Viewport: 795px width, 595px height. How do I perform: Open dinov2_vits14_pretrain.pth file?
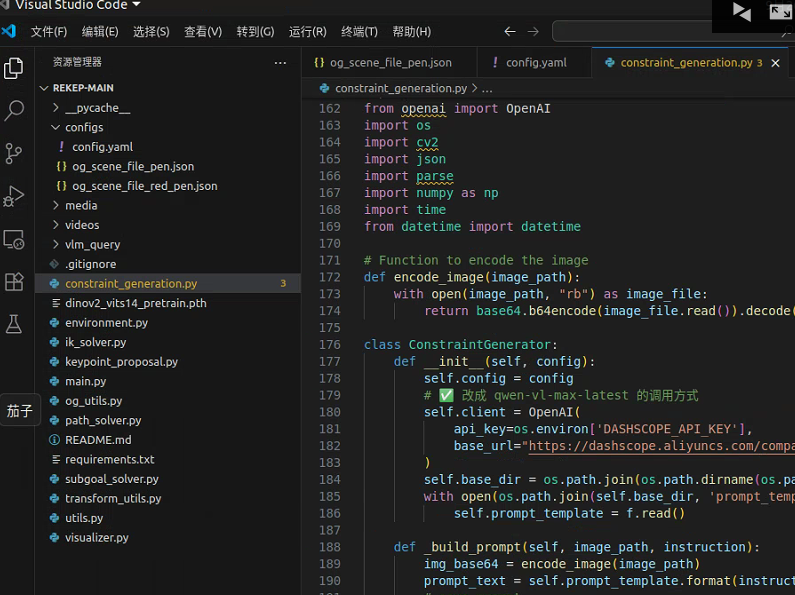[168, 303]
